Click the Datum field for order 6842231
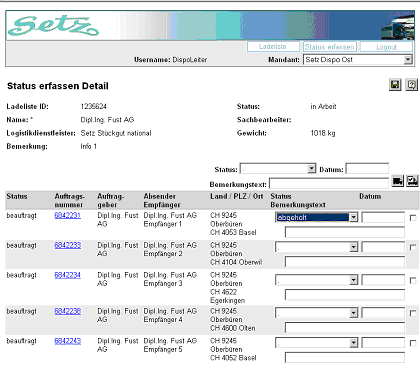Screen dimensions: 420x373 click(x=383, y=218)
